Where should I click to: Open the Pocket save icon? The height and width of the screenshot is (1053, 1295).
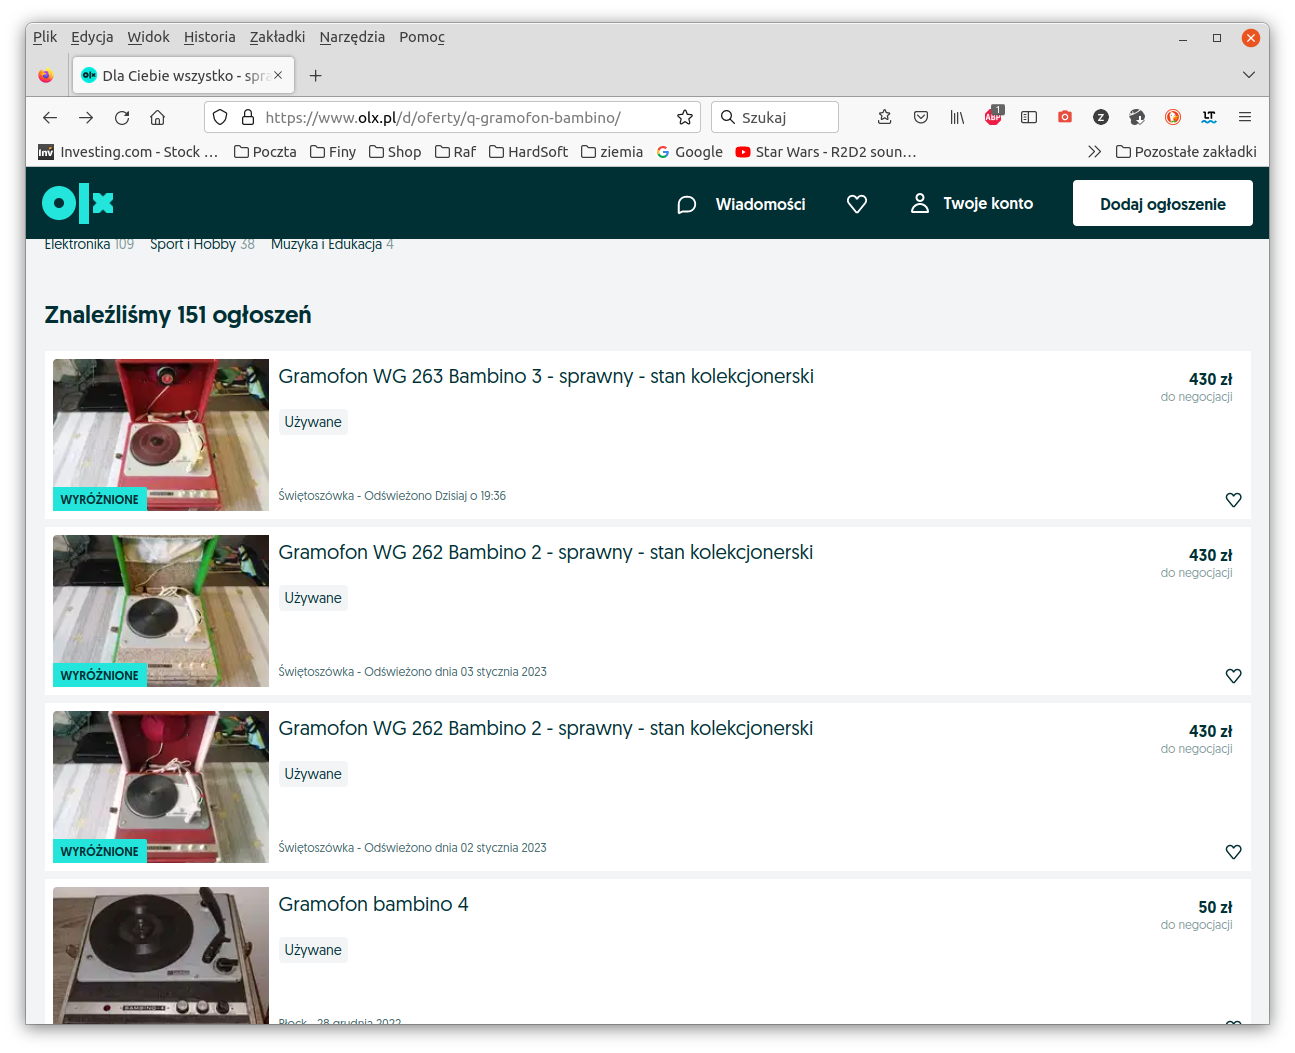click(921, 117)
